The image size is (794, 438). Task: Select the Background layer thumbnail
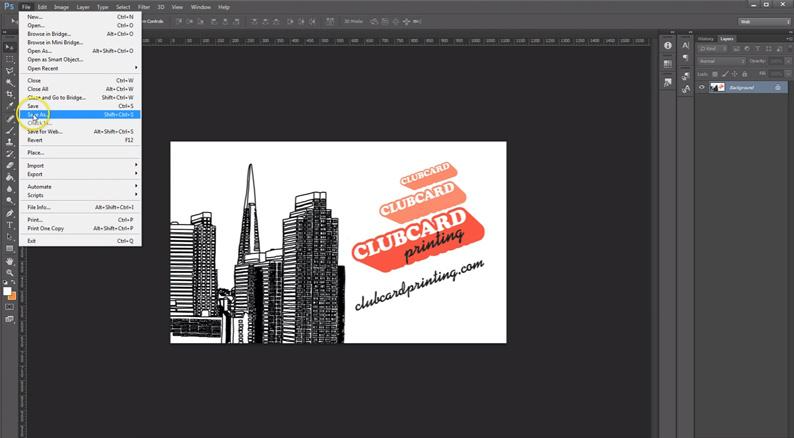click(717, 88)
